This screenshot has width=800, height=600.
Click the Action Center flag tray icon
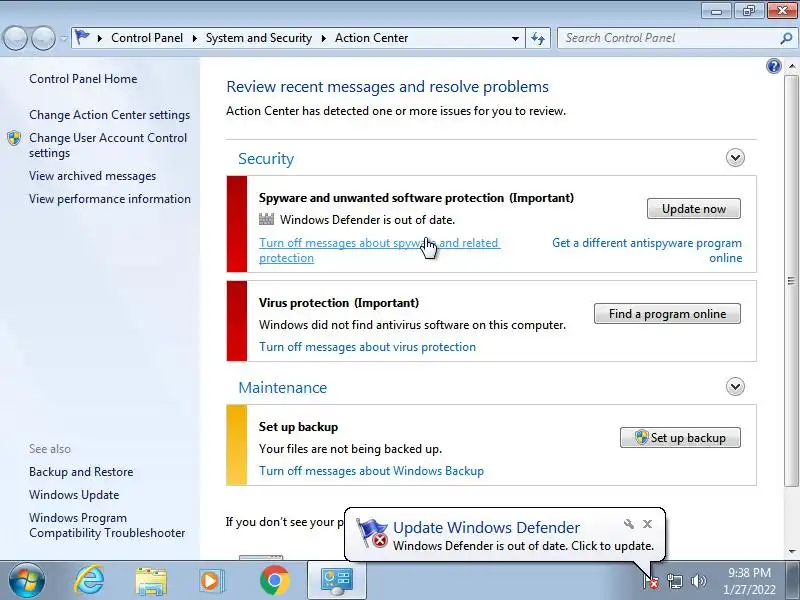651,581
